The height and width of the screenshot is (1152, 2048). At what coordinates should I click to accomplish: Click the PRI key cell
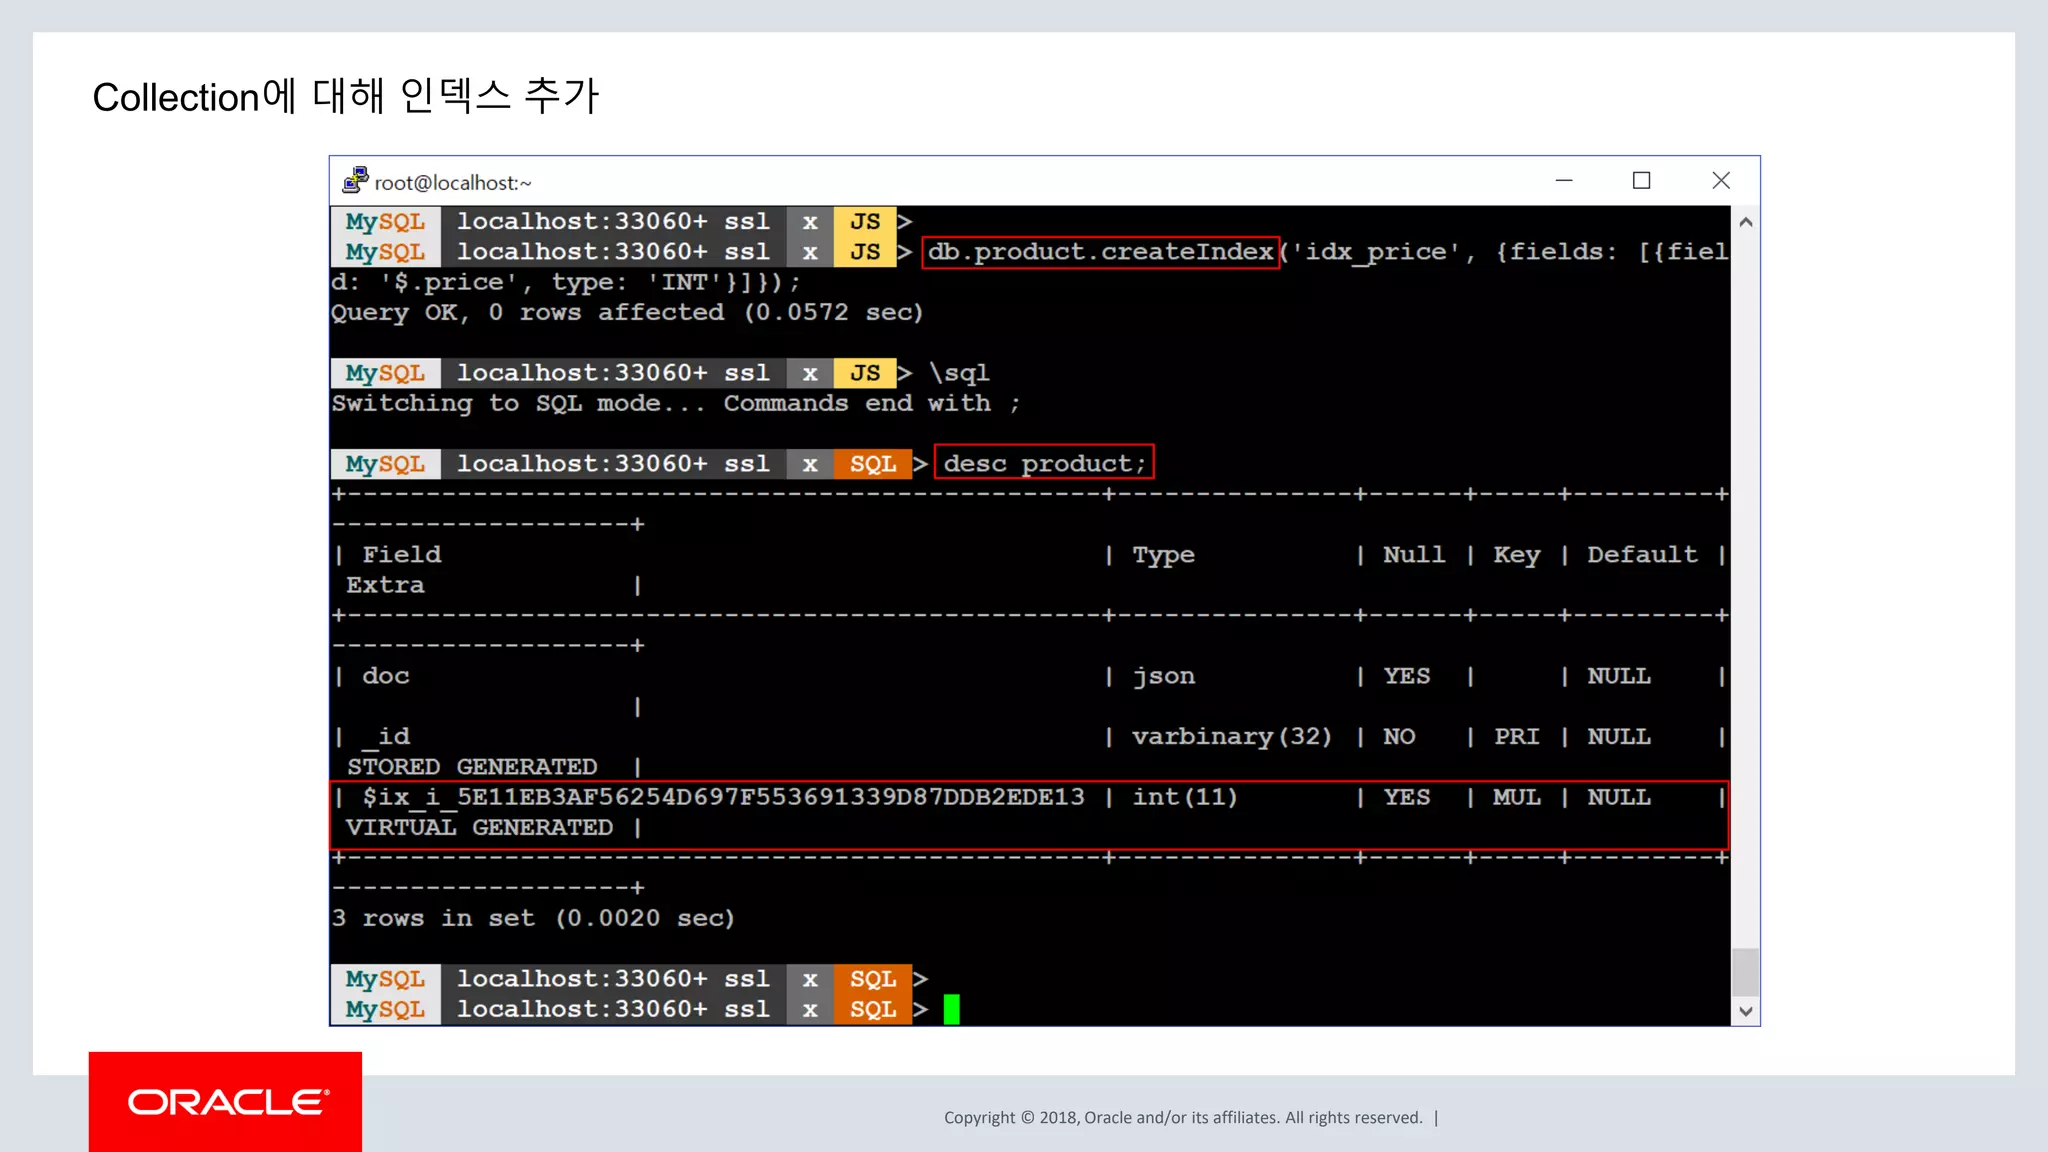1517,737
